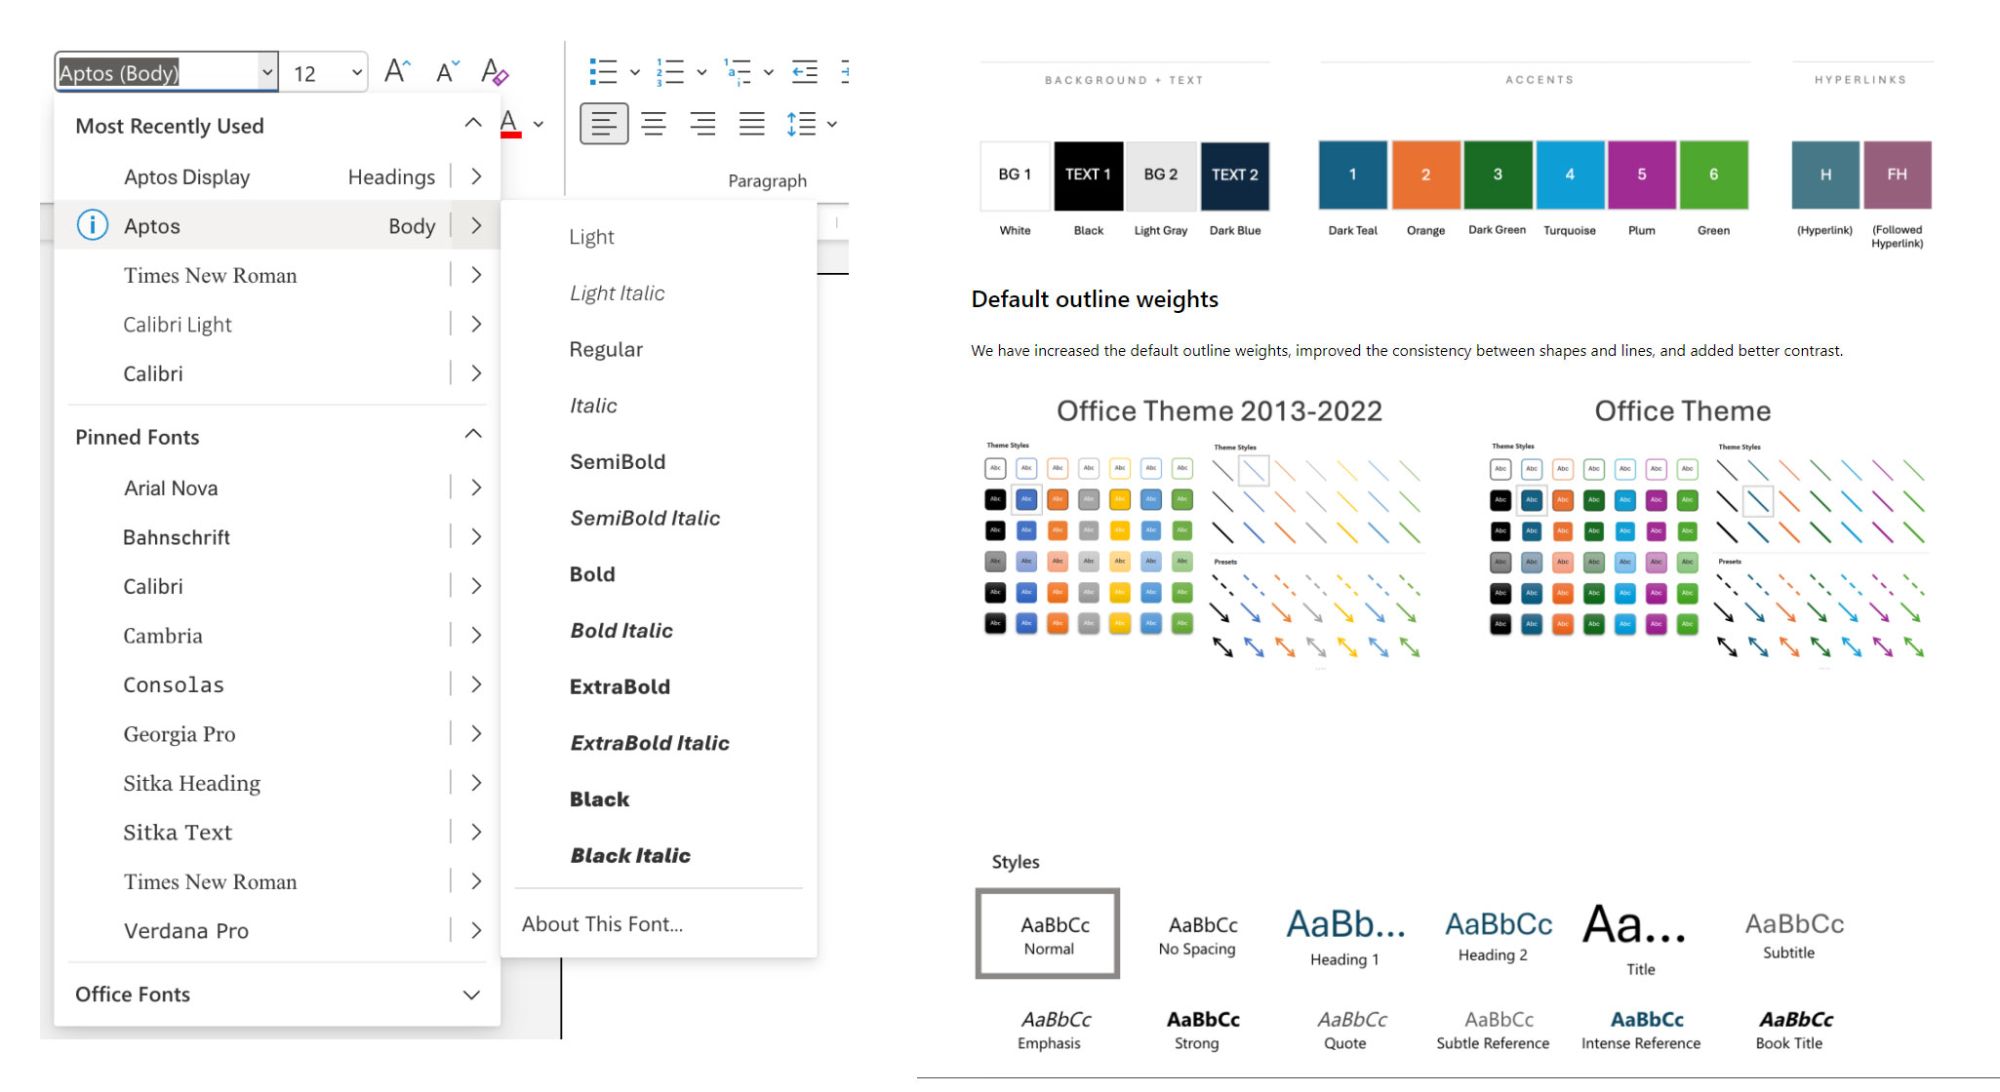Apply the Subtitle style
Viewport: 2000px width, 1092px height.
point(1794,935)
